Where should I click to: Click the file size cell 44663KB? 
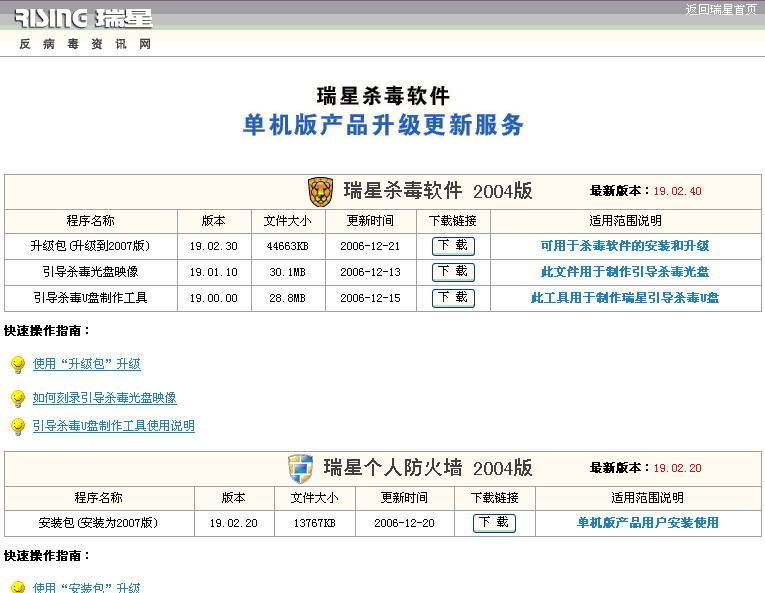(x=287, y=246)
